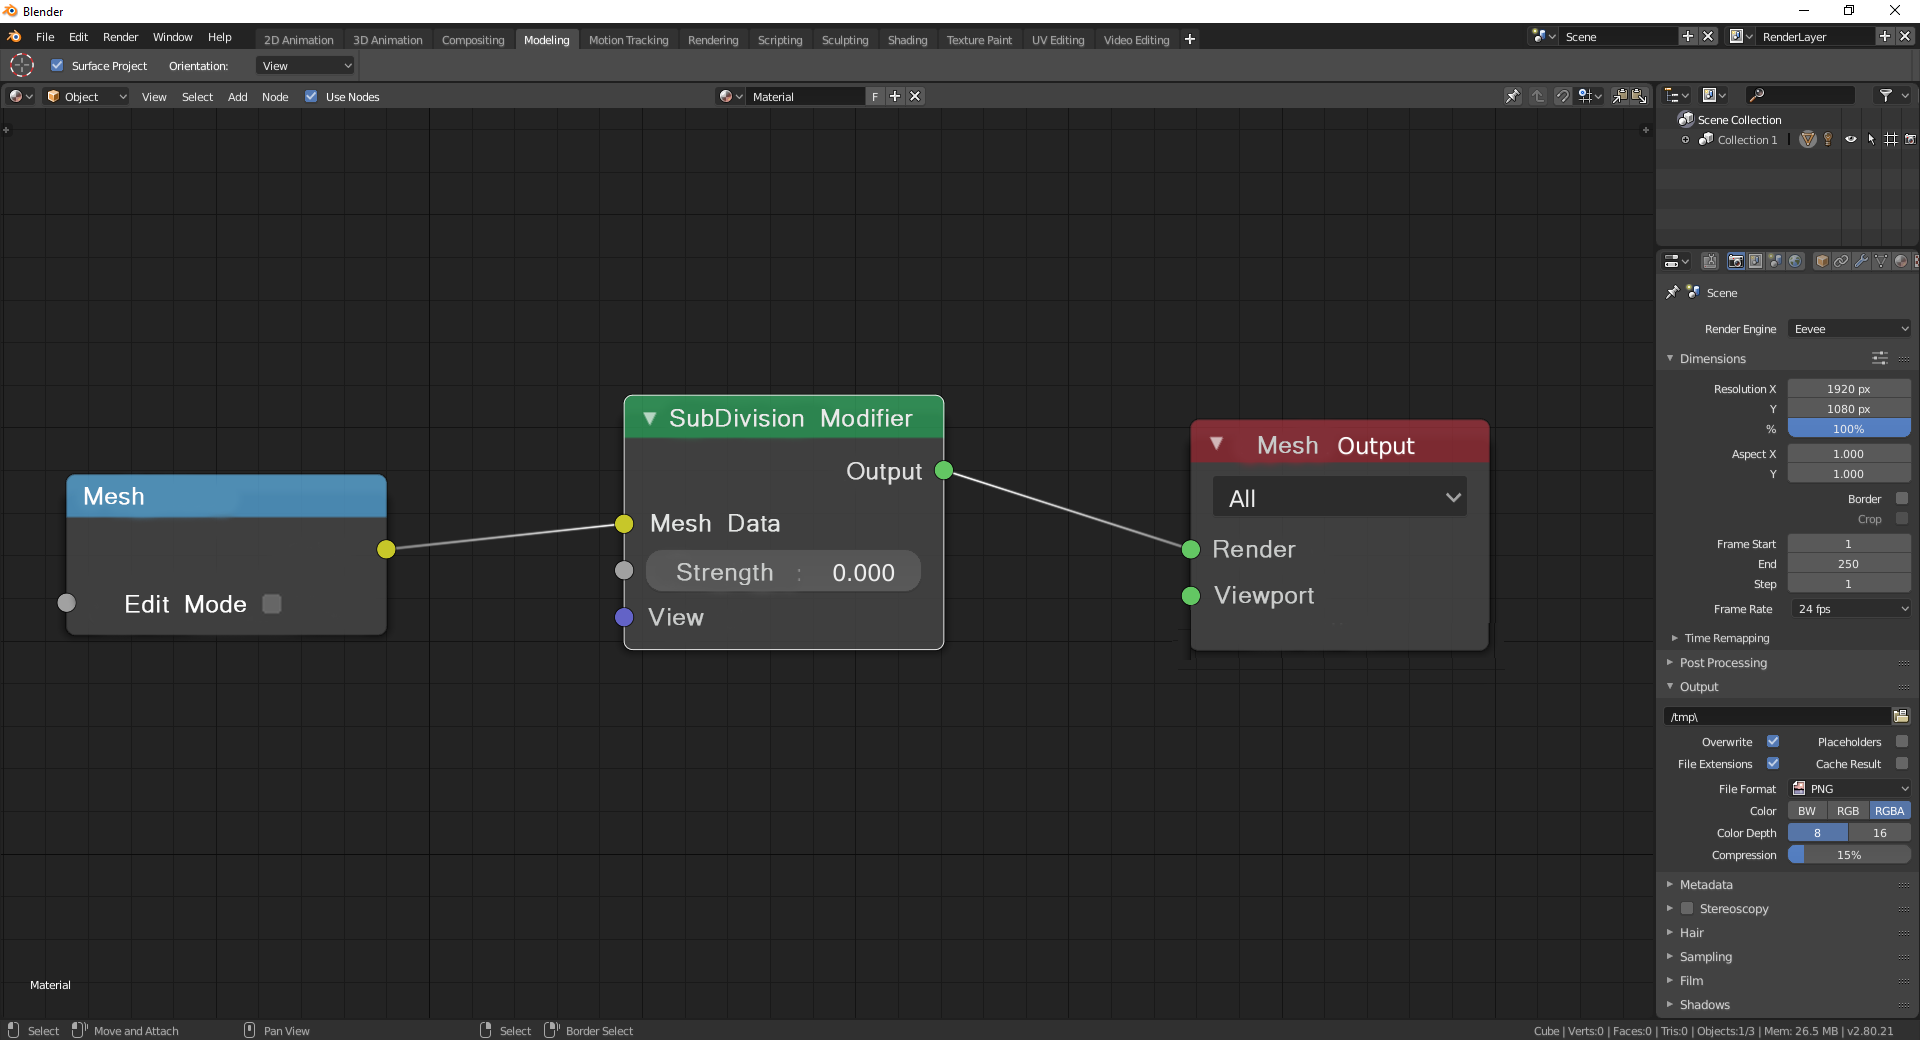1920x1040 pixels.
Task: Open the Material properties sphere icon
Action: click(x=1901, y=261)
